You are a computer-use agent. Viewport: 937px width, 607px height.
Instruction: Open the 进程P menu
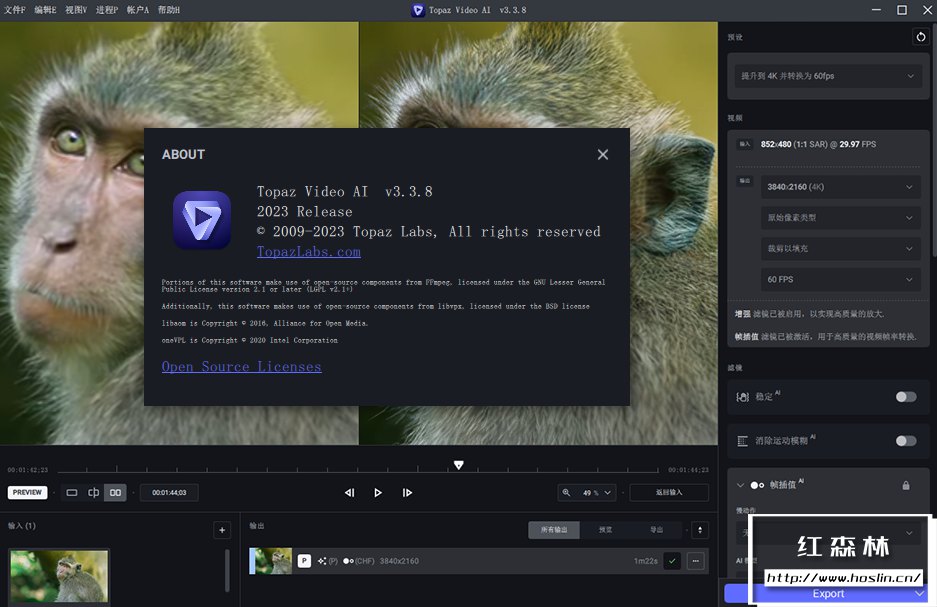[107, 10]
